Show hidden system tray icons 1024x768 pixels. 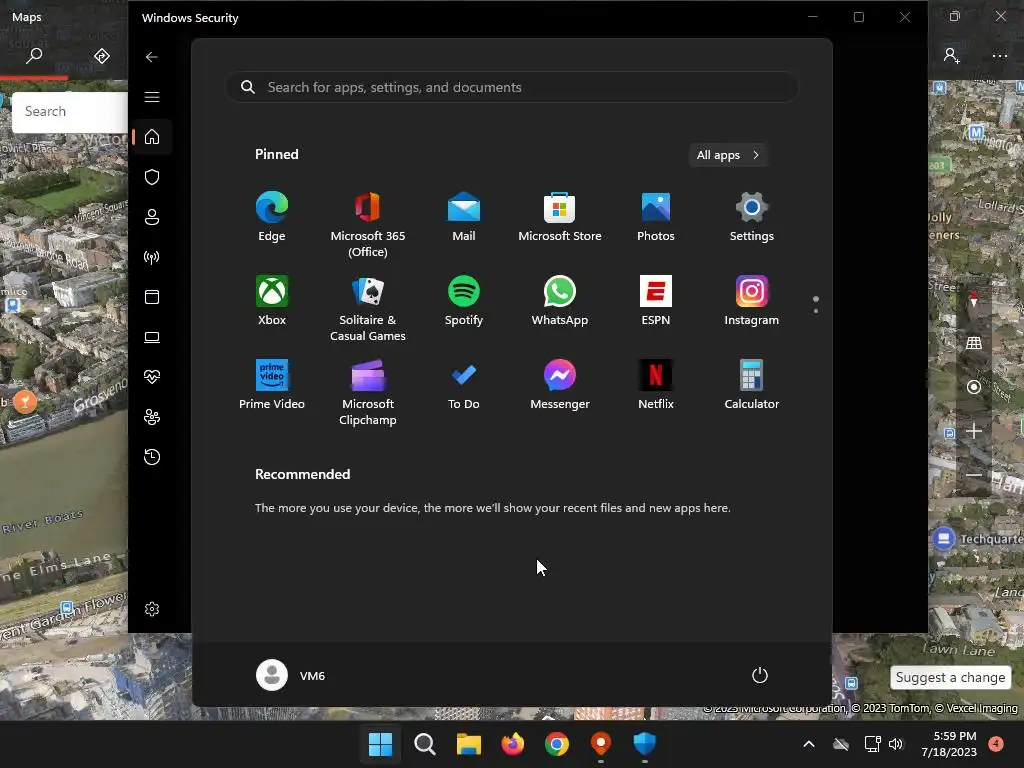pyautogui.click(x=808, y=744)
